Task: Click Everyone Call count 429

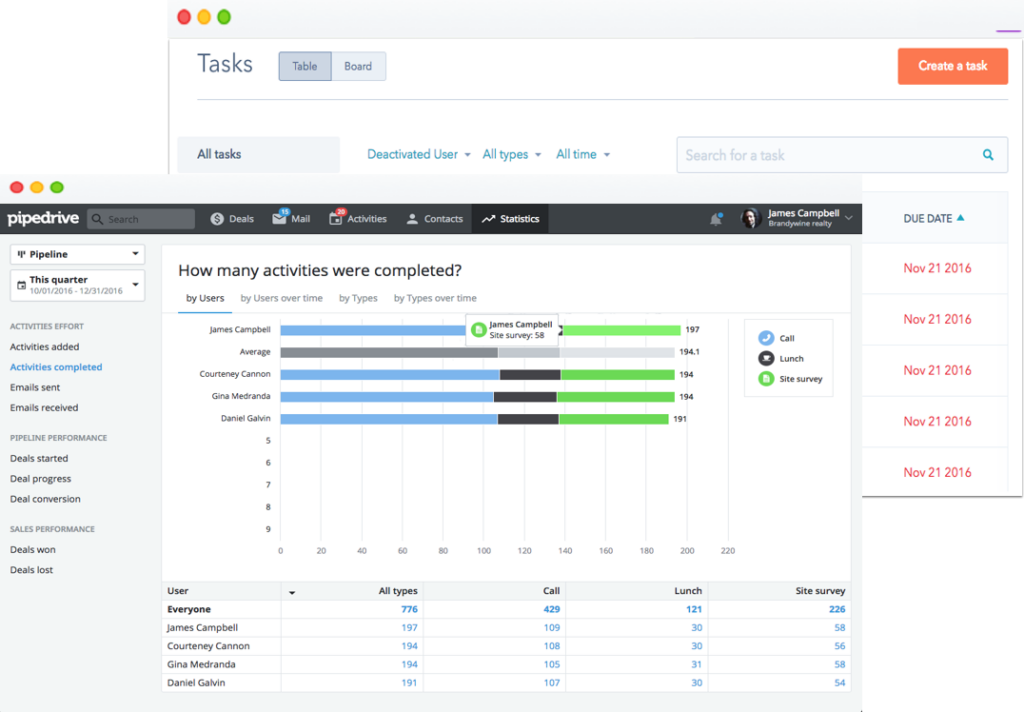Action: (552, 609)
